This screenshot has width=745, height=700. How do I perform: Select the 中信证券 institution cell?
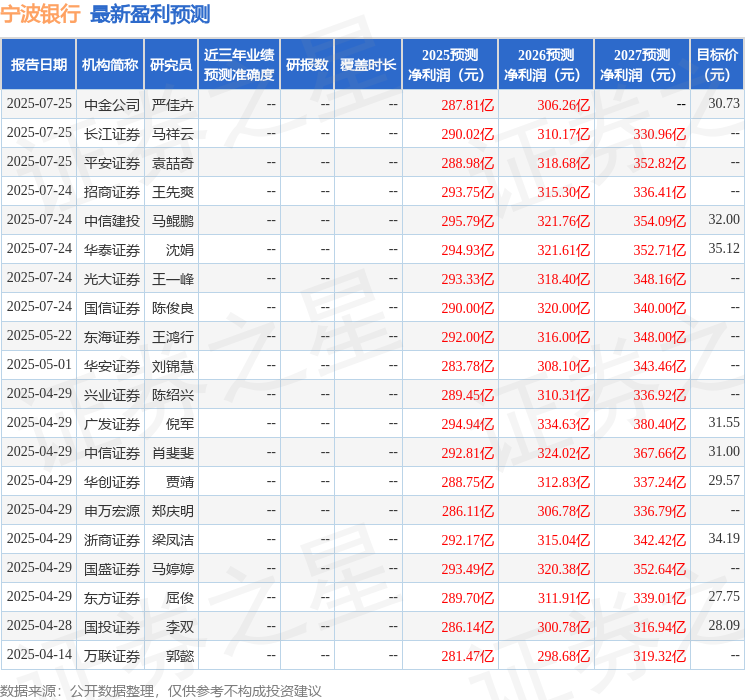click(112, 453)
